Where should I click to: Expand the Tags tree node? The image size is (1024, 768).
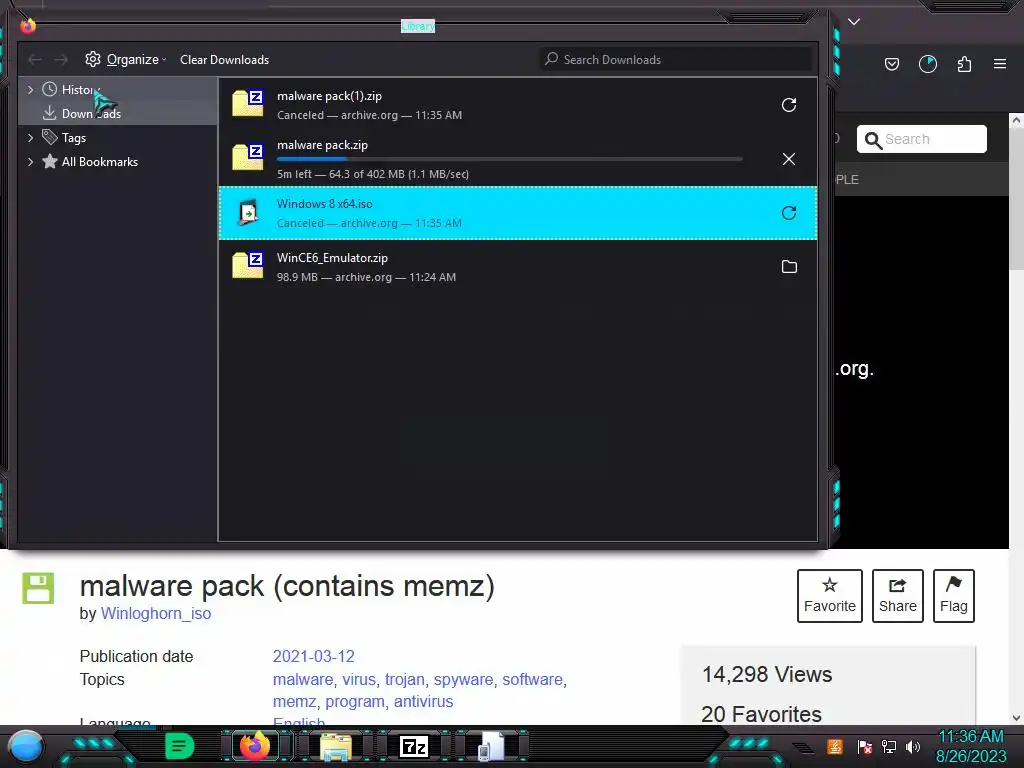(30, 138)
